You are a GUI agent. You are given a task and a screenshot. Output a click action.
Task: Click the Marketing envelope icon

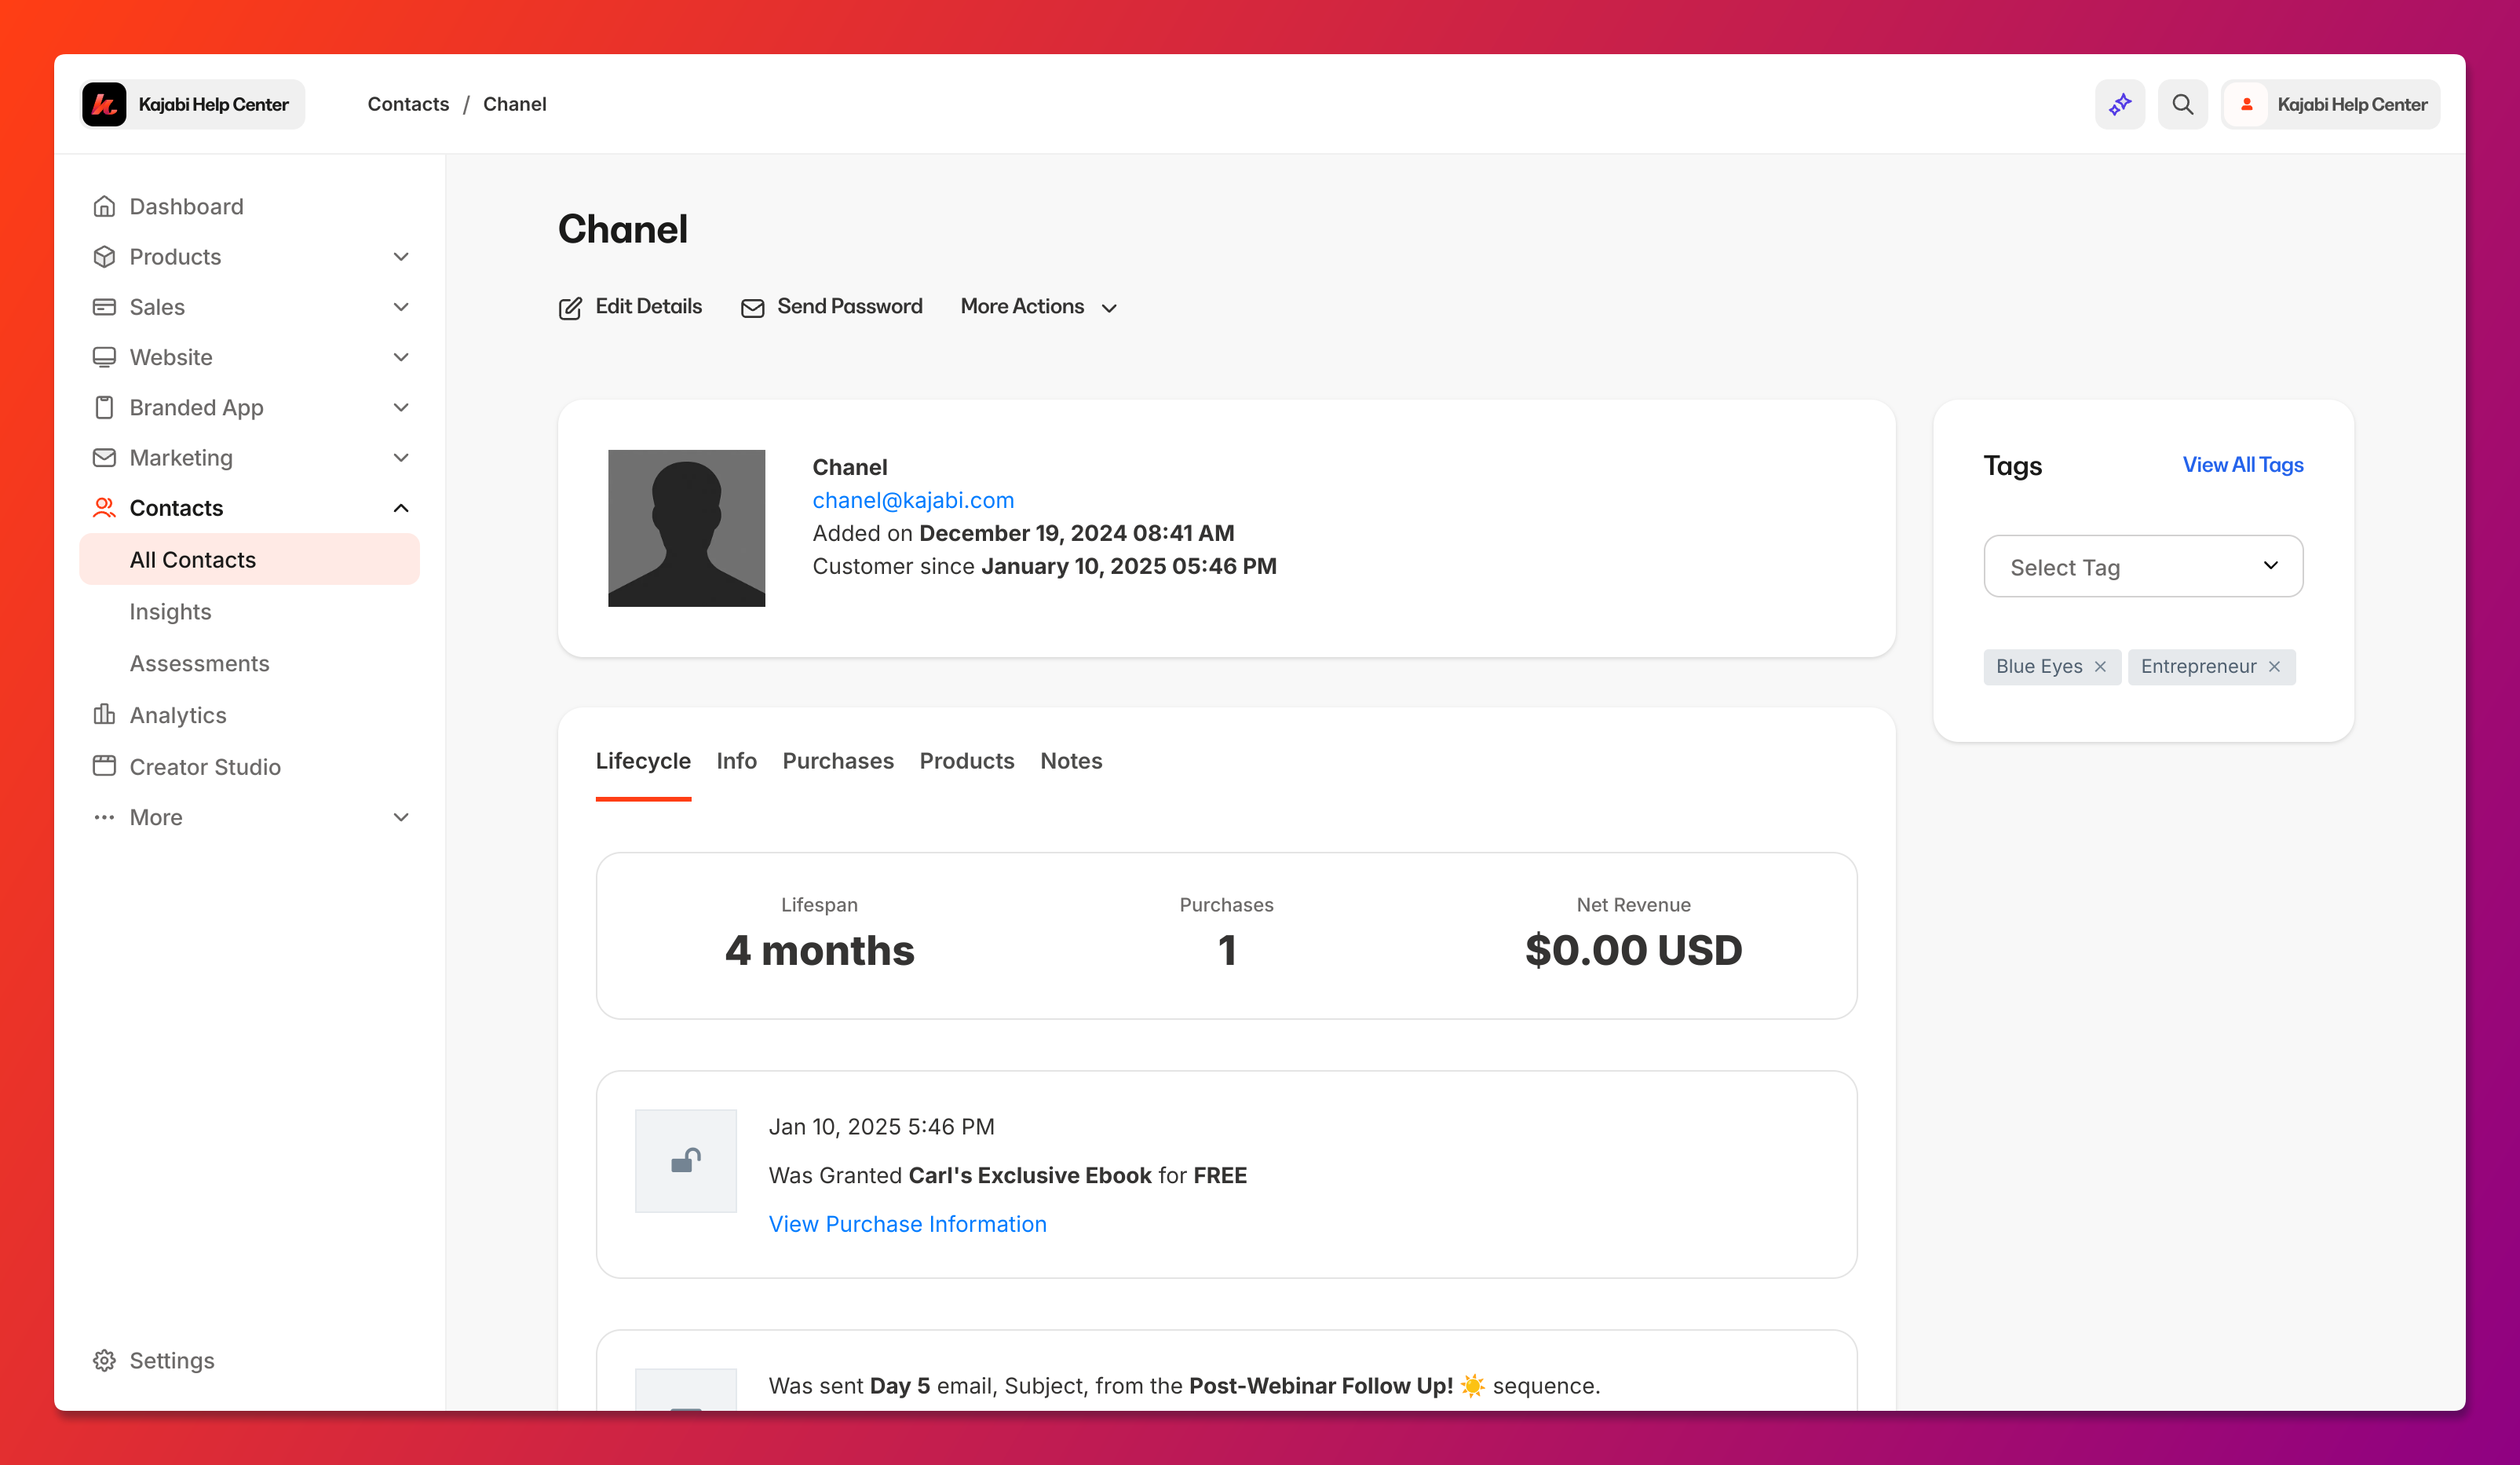[104, 458]
